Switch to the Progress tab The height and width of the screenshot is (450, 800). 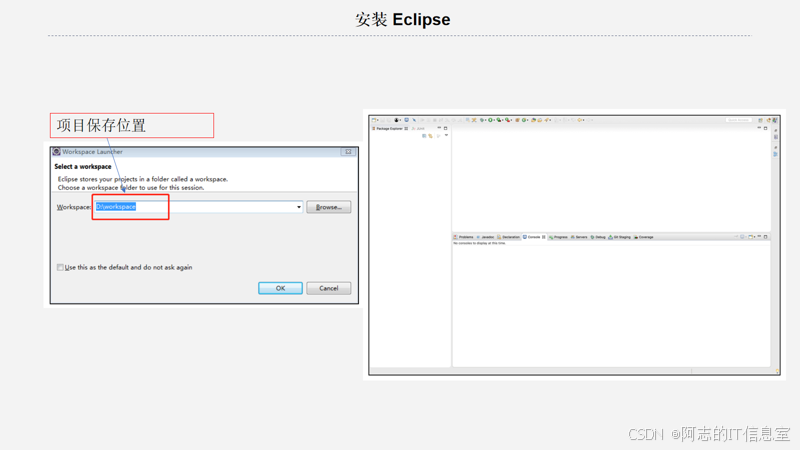coord(558,237)
